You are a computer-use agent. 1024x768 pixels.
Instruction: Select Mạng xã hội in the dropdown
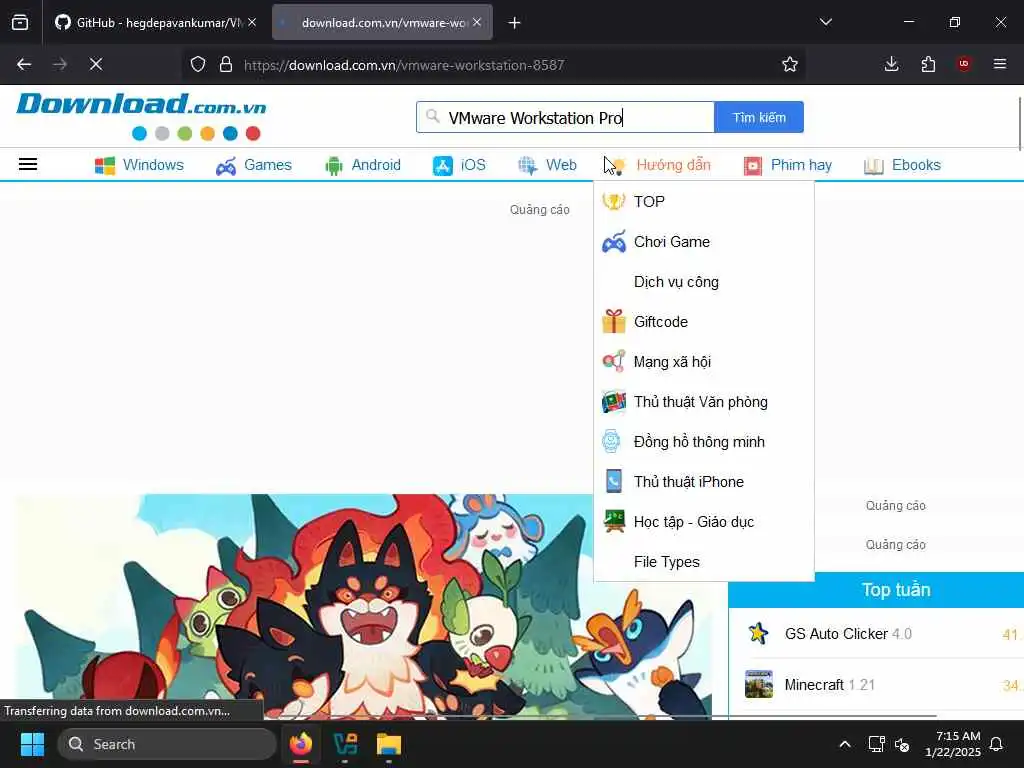point(704,361)
